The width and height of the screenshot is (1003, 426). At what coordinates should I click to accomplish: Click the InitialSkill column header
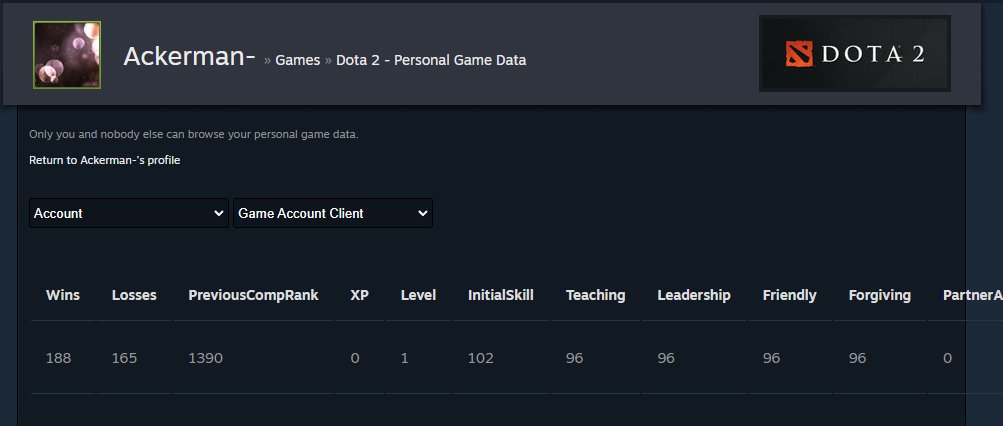click(501, 295)
